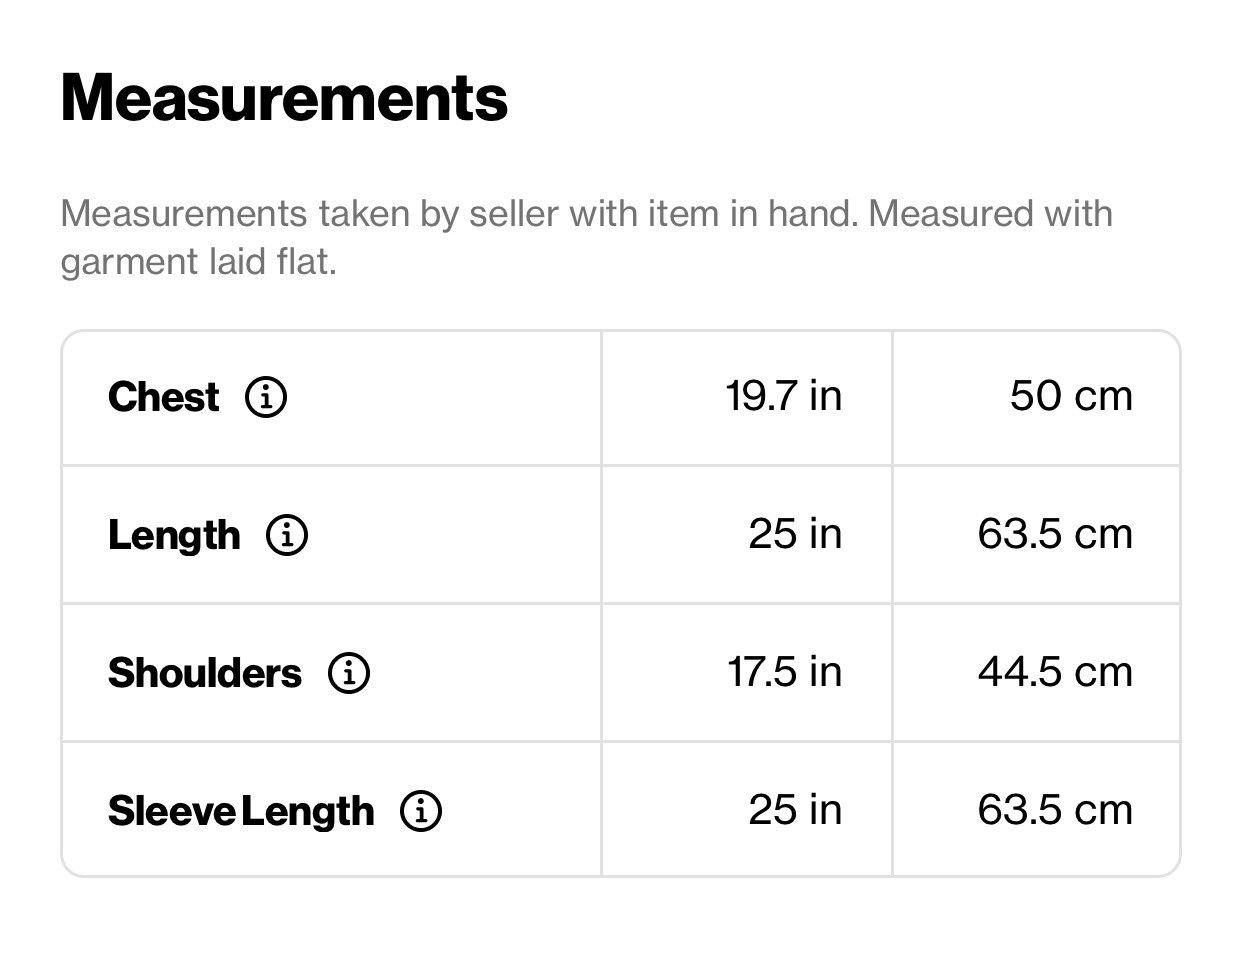Click the 25 in length value
This screenshot has width=1242, height=978.
[x=795, y=534]
